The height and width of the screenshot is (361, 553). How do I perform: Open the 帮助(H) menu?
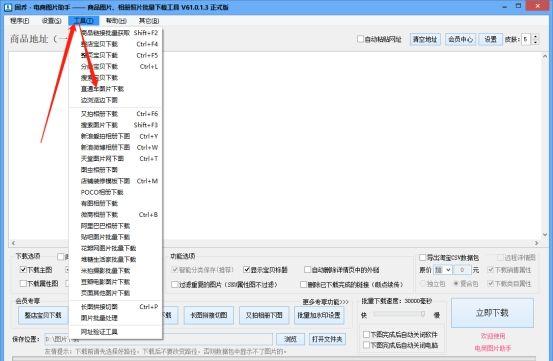[116, 21]
